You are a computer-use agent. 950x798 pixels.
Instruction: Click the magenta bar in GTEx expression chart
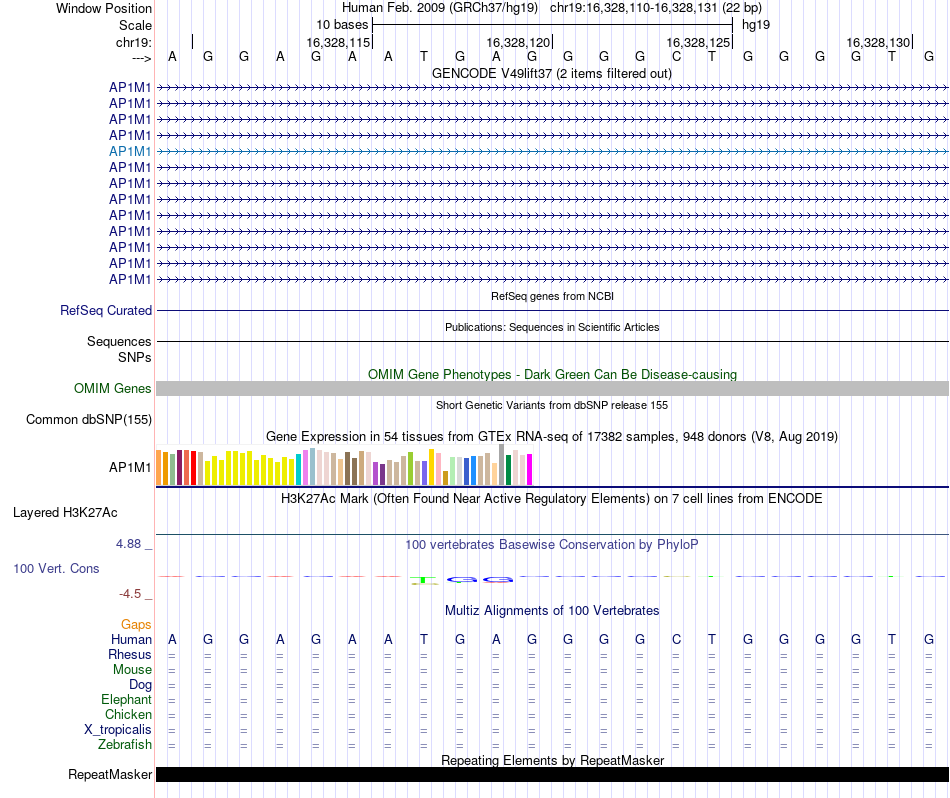tap(530, 470)
